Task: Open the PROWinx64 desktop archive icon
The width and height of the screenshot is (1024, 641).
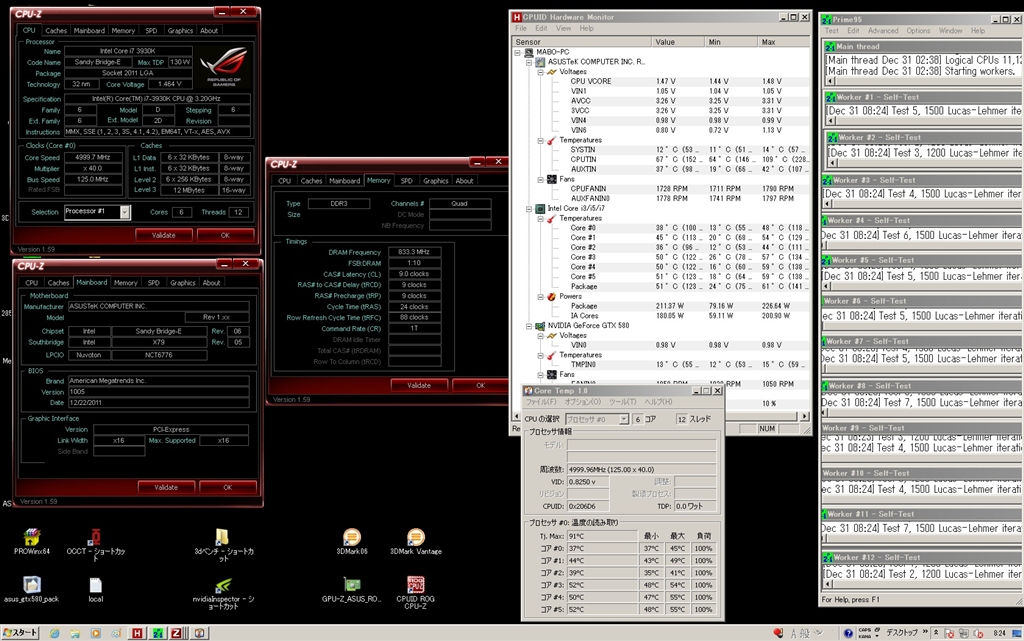Action: click(32, 537)
